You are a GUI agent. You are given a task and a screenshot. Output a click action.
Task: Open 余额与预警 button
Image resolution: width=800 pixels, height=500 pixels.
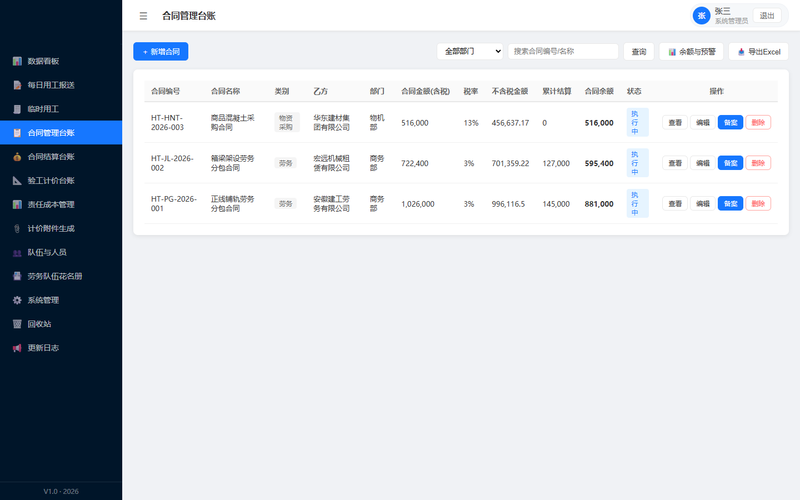click(x=691, y=52)
